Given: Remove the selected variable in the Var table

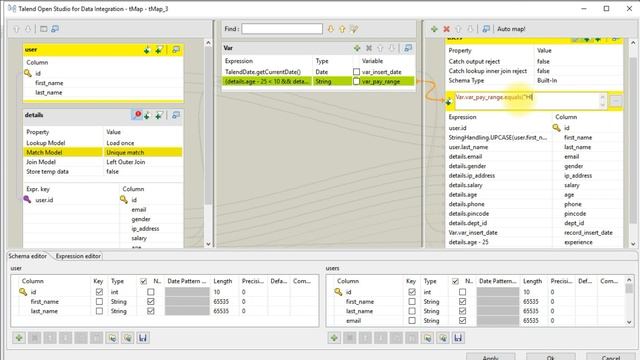Looking at the screenshot, I should (x=369, y=48).
